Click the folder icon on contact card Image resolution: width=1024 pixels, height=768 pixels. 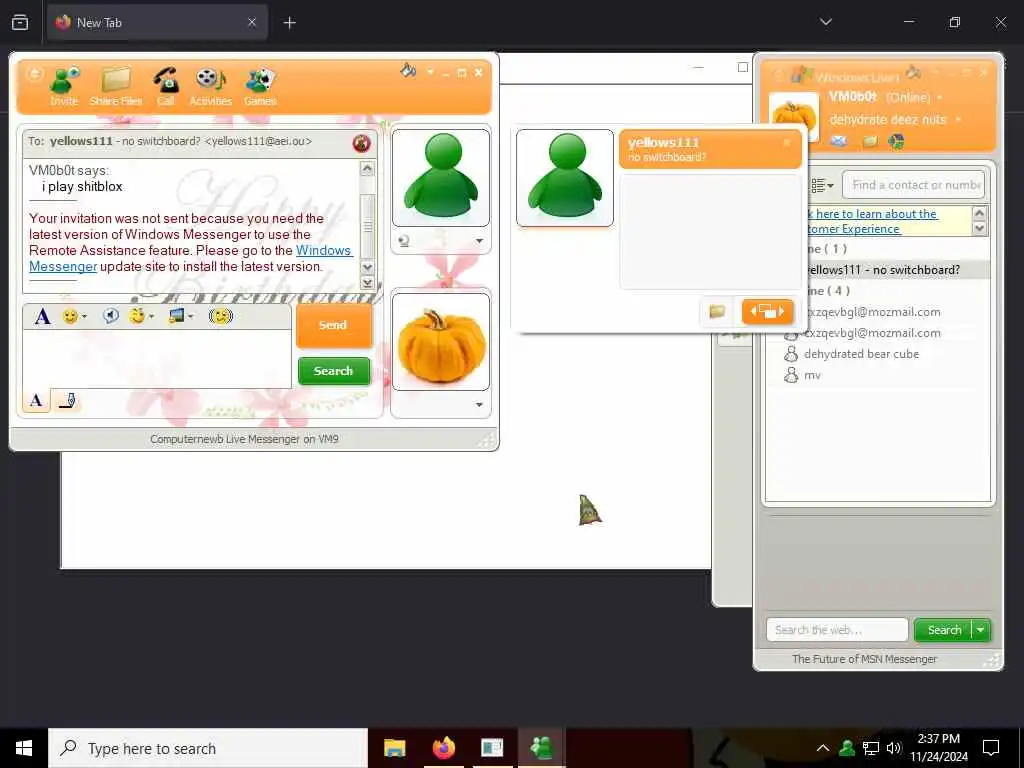pos(717,312)
